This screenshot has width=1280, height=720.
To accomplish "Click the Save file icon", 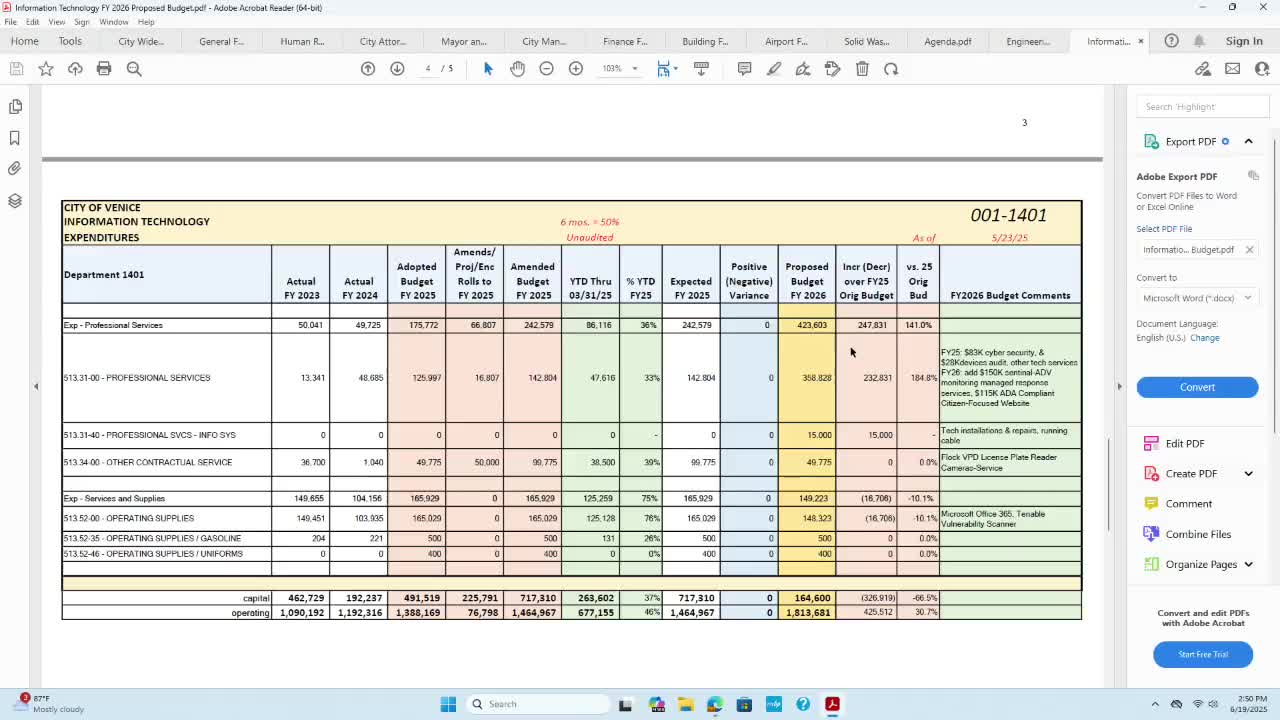I will [x=16, y=68].
